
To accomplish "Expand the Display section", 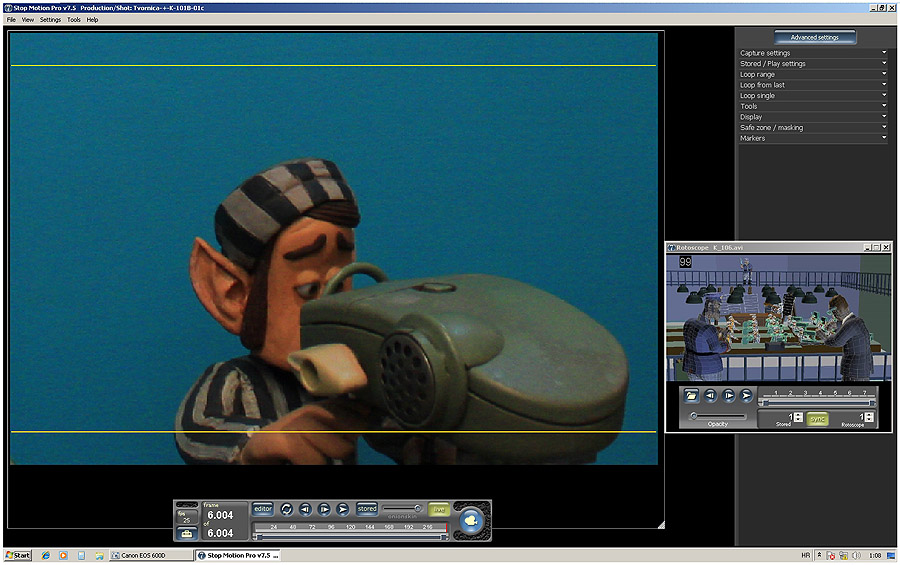I will tap(813, 117).
